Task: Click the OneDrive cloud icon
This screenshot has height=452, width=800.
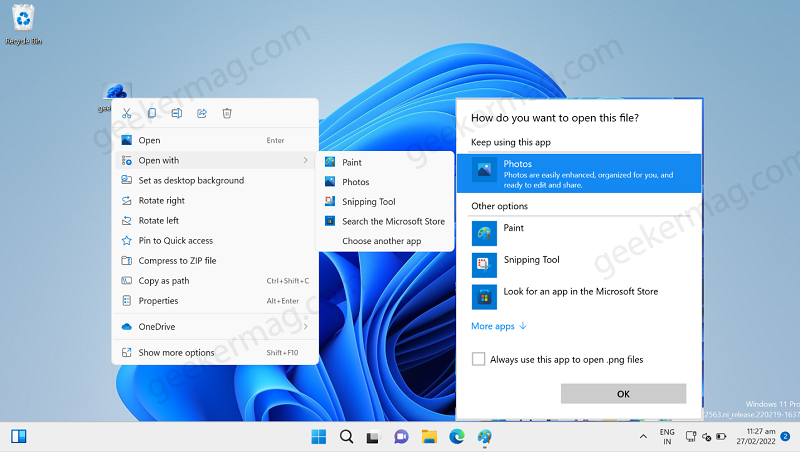Action: [x=127, y=327]
